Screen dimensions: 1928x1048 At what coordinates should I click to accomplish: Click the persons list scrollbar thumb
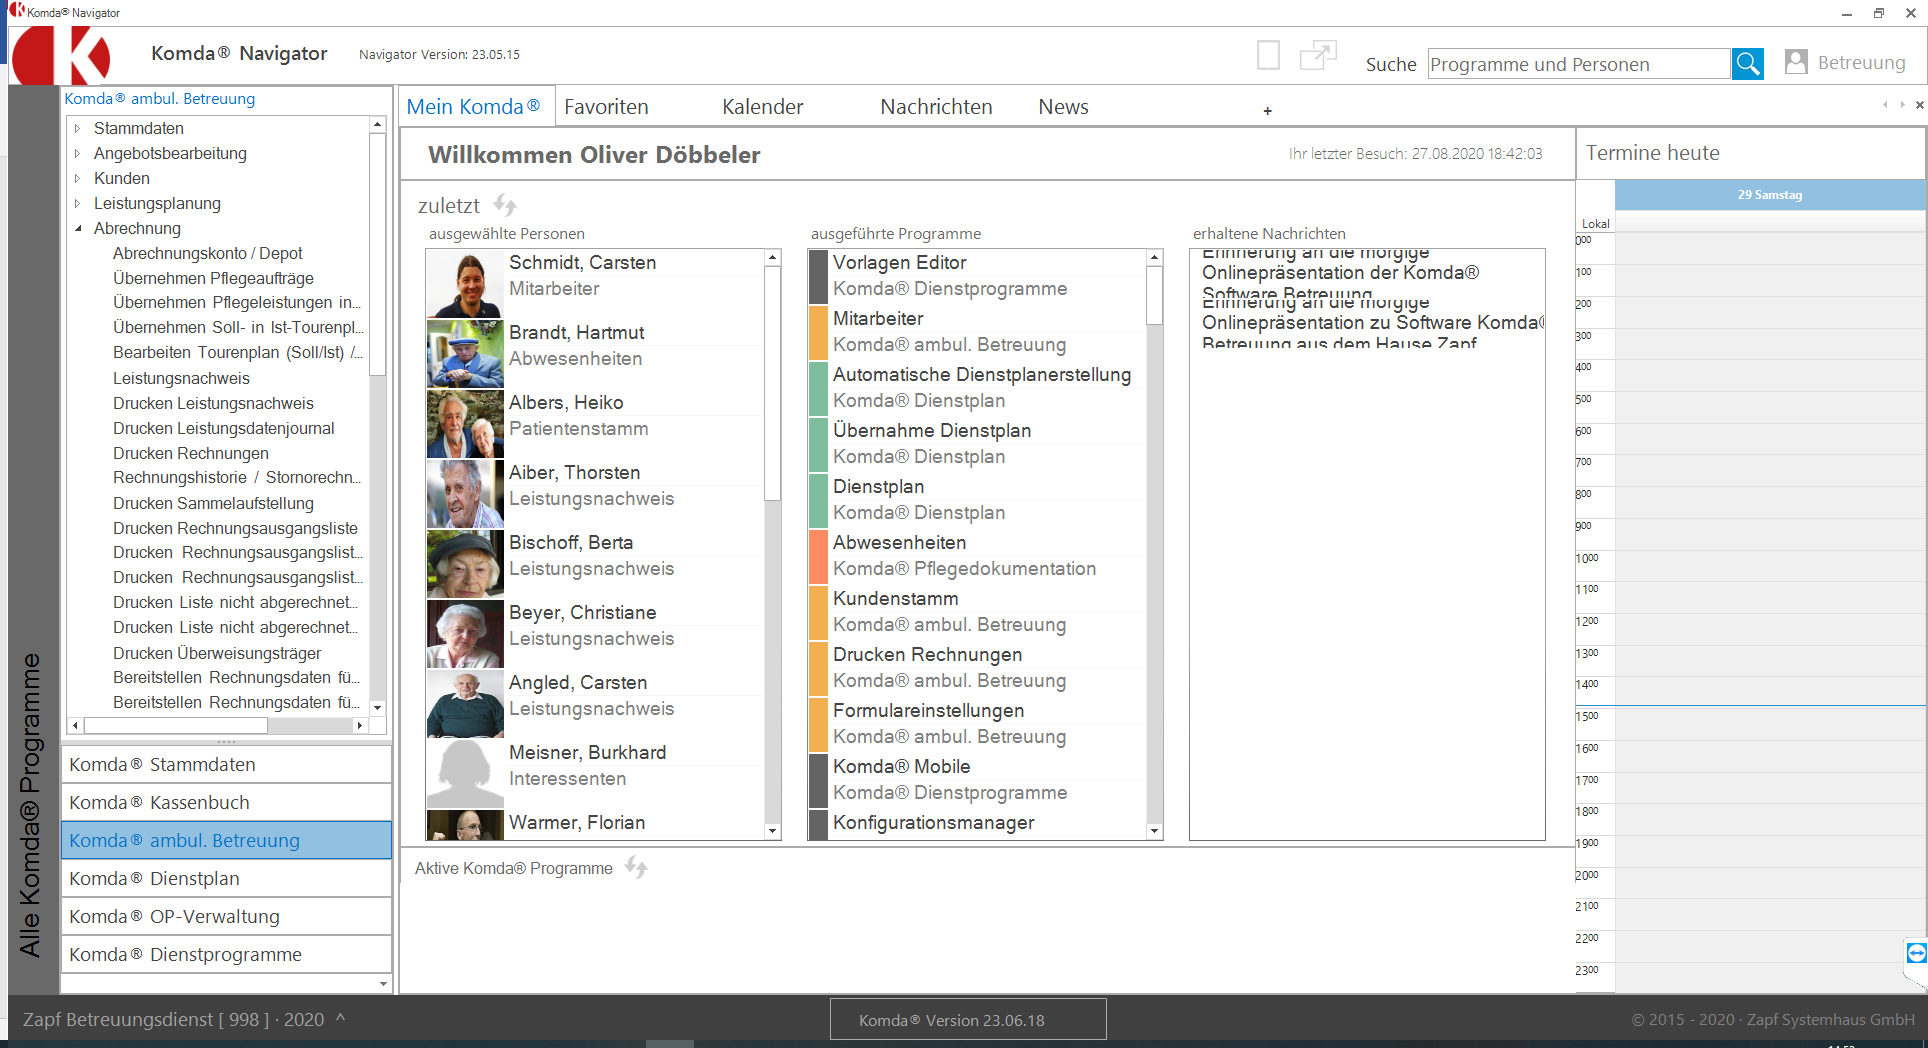pos(772,383)
